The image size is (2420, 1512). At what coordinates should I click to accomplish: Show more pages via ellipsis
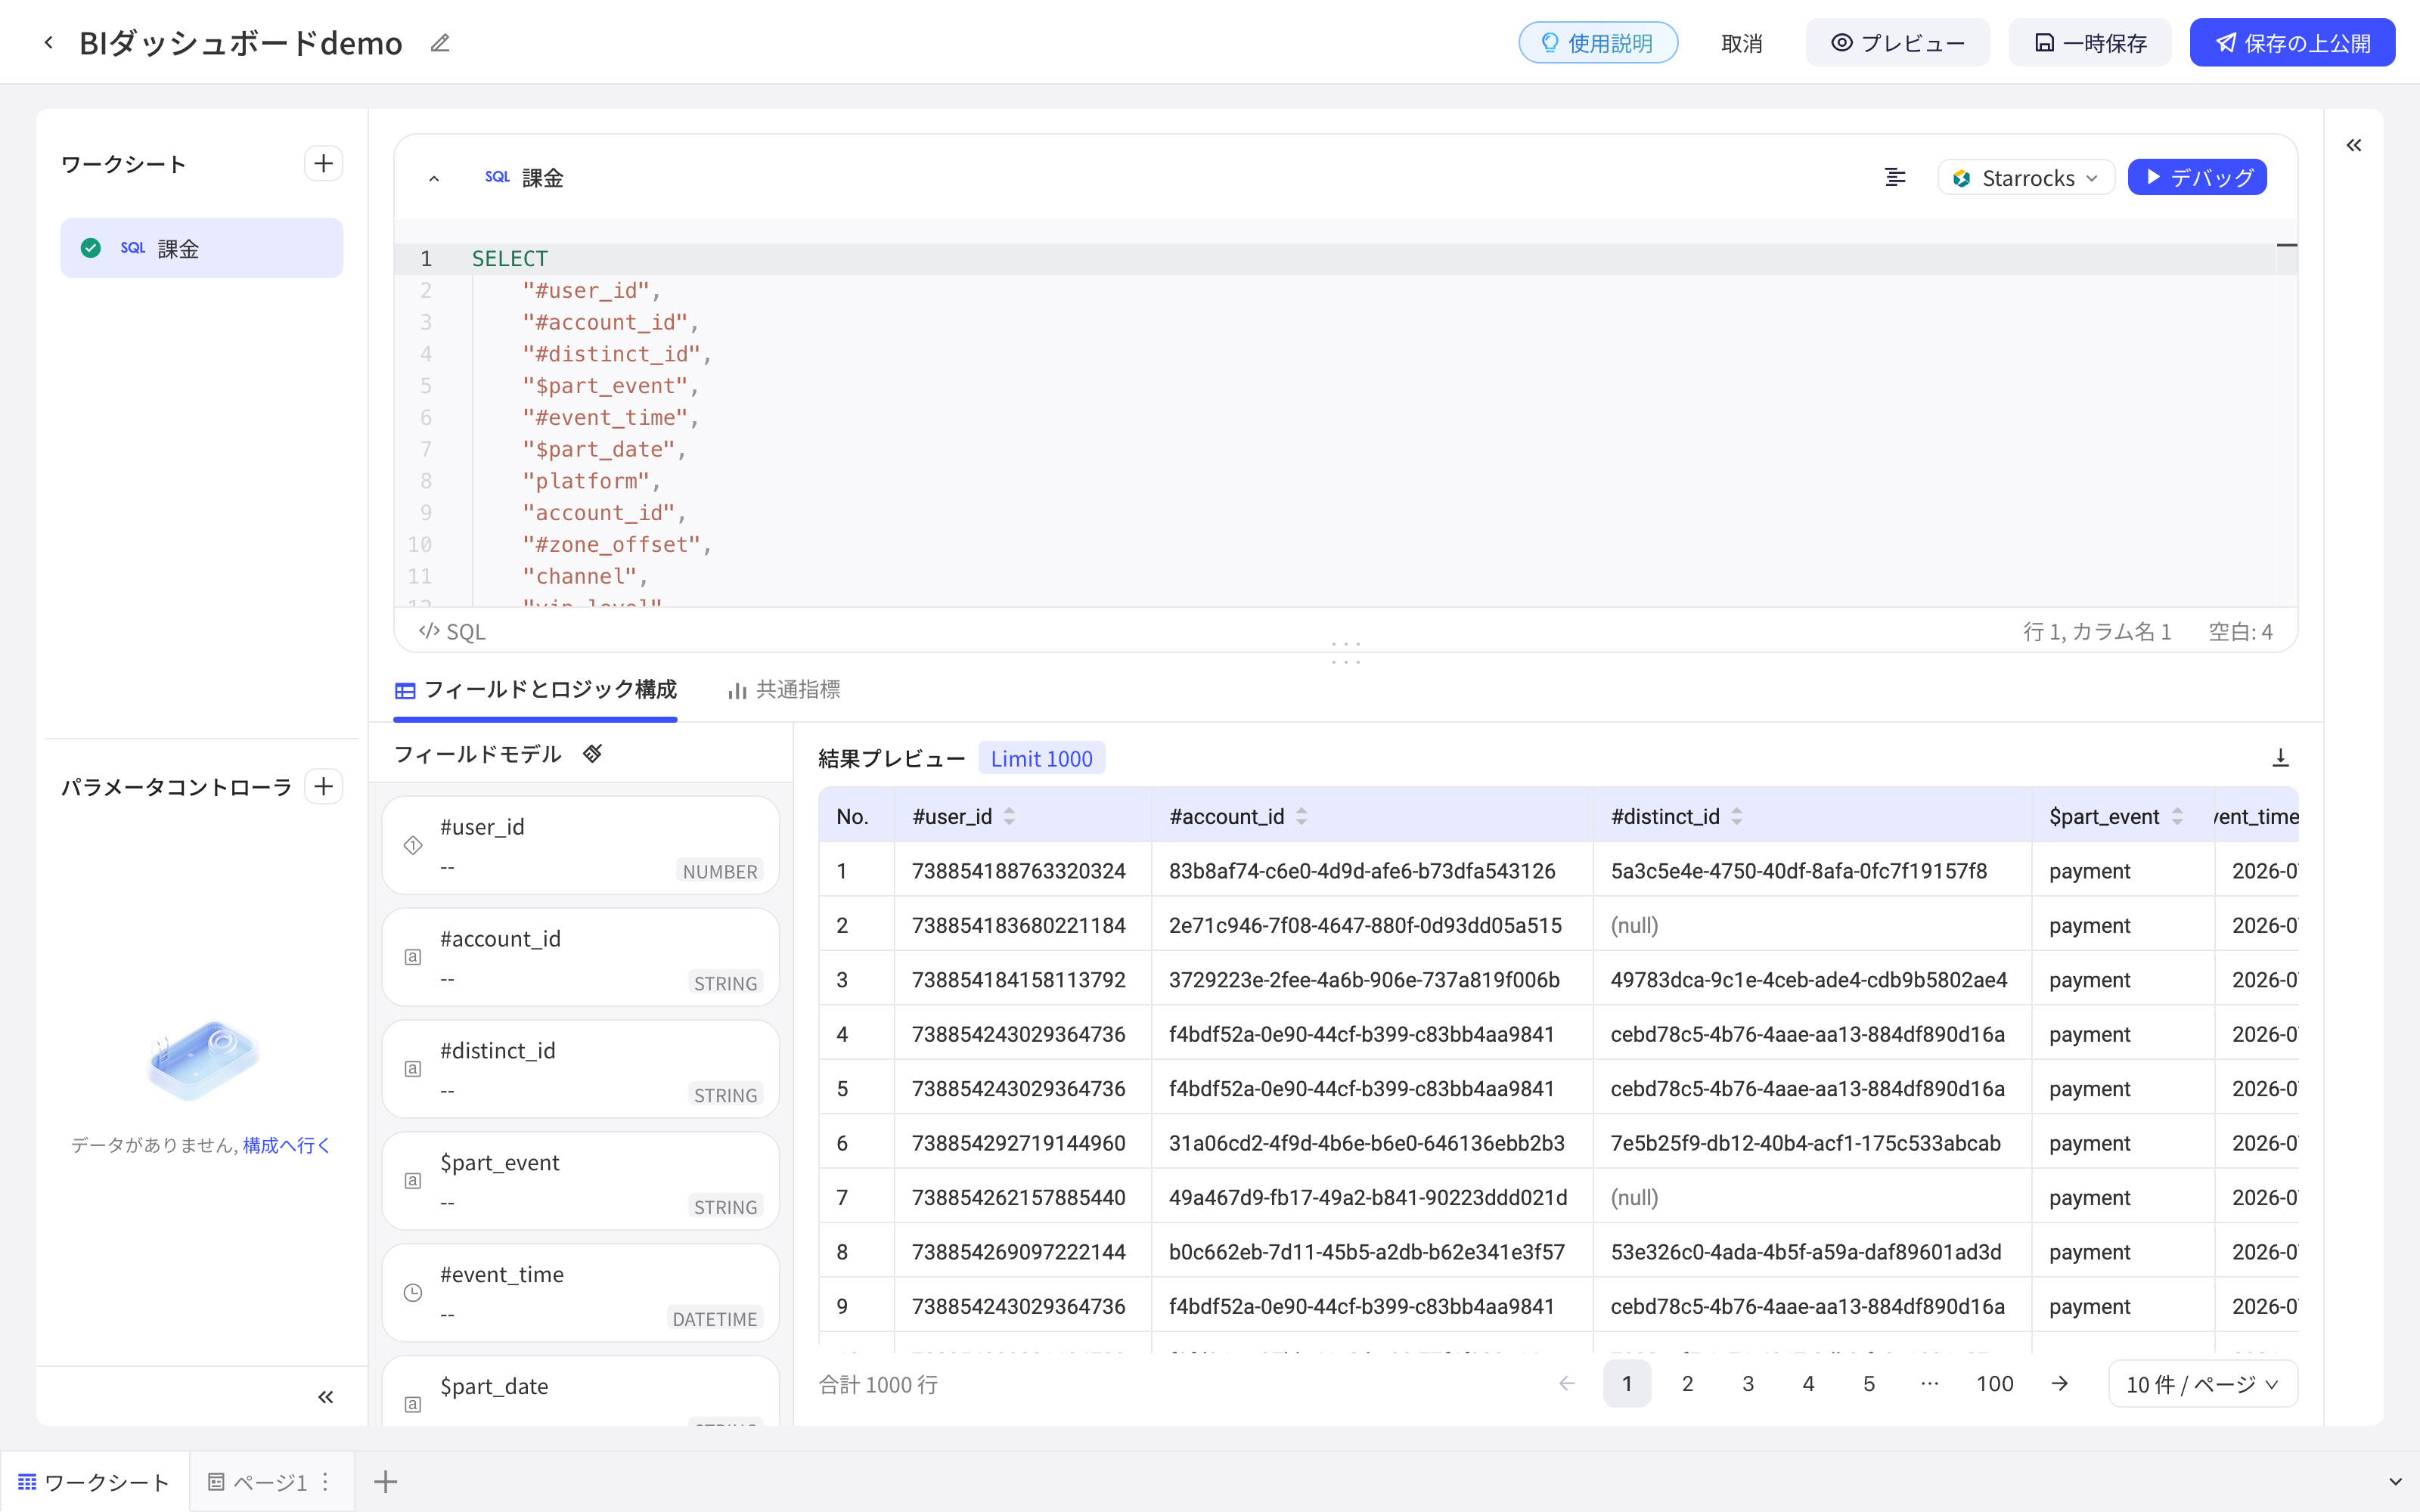pyautogui.click(x=1930, y=1384)
